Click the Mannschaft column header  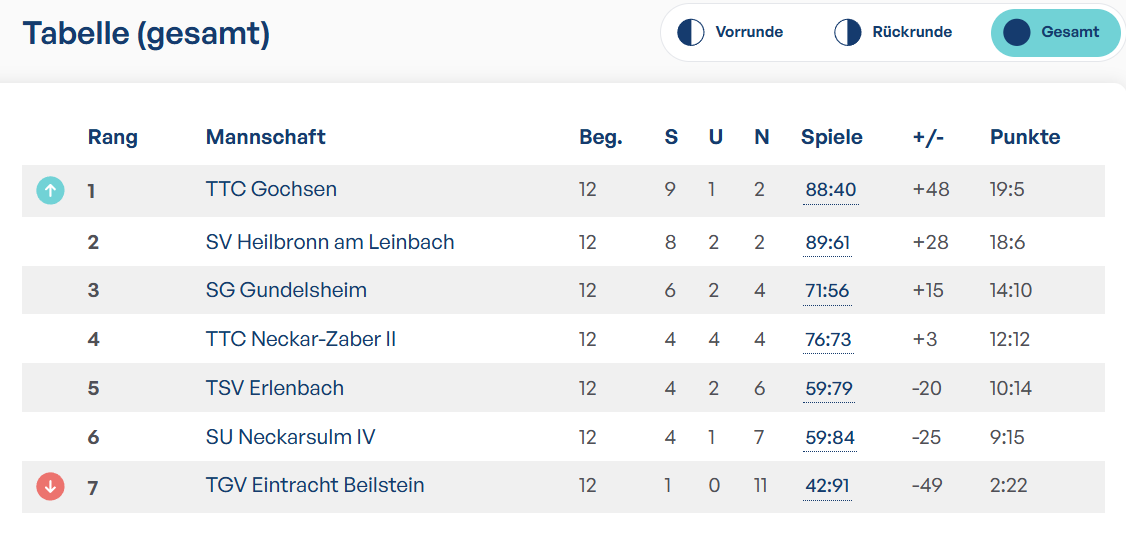(x=266, y=137)
